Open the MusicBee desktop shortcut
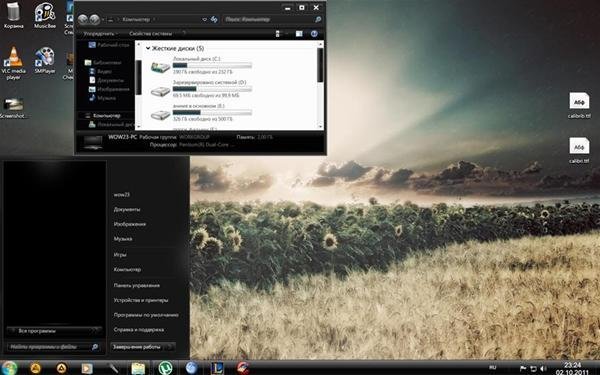 click(45, 15)
